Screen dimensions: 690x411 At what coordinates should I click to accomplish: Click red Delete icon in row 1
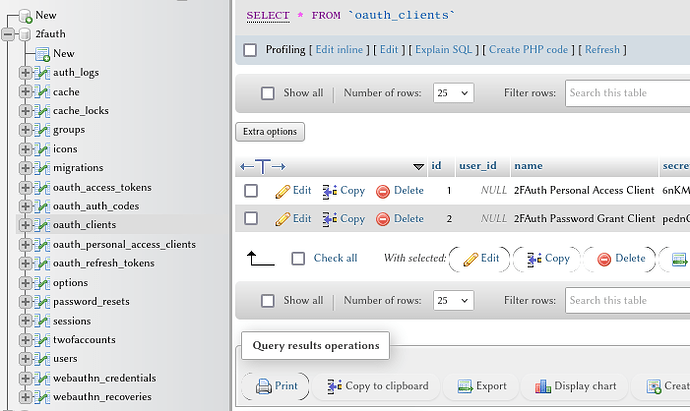[383, 191]
